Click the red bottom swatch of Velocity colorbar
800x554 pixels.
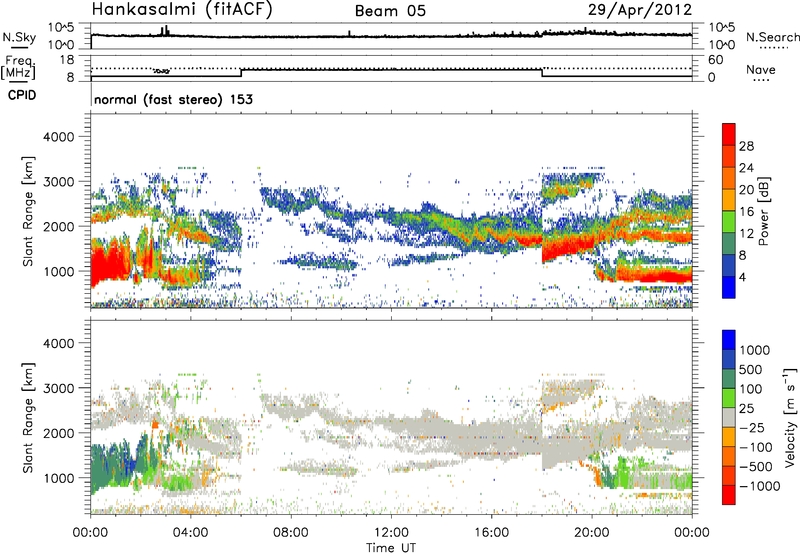[x=729, y=495]
